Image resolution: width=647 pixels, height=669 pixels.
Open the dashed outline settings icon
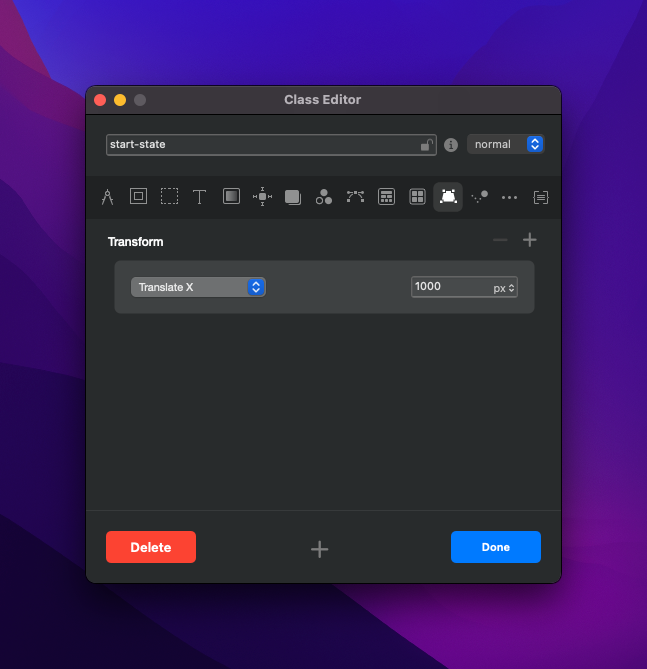pos(169,197)
